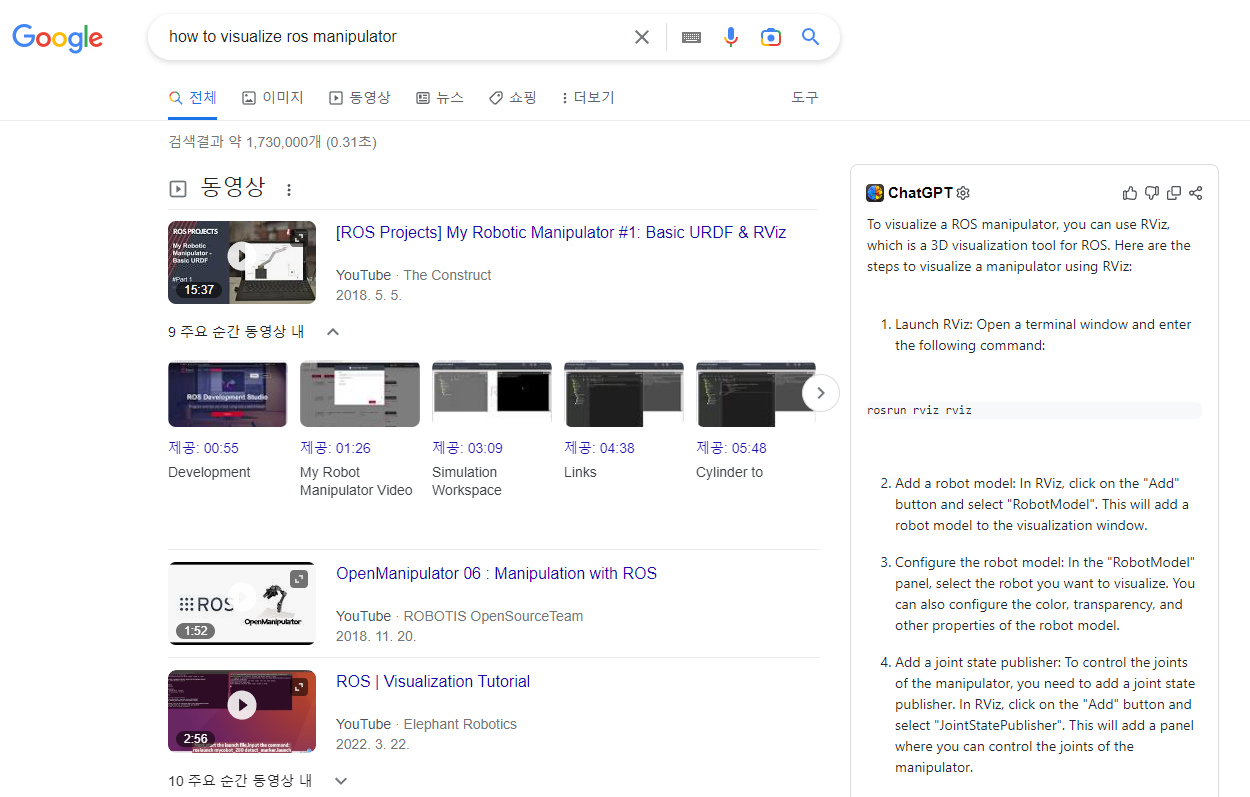Collapse the 9 key moments section
Image resolution: width=1250 pixels, height=797 pixels.
[x=334, y=331]
